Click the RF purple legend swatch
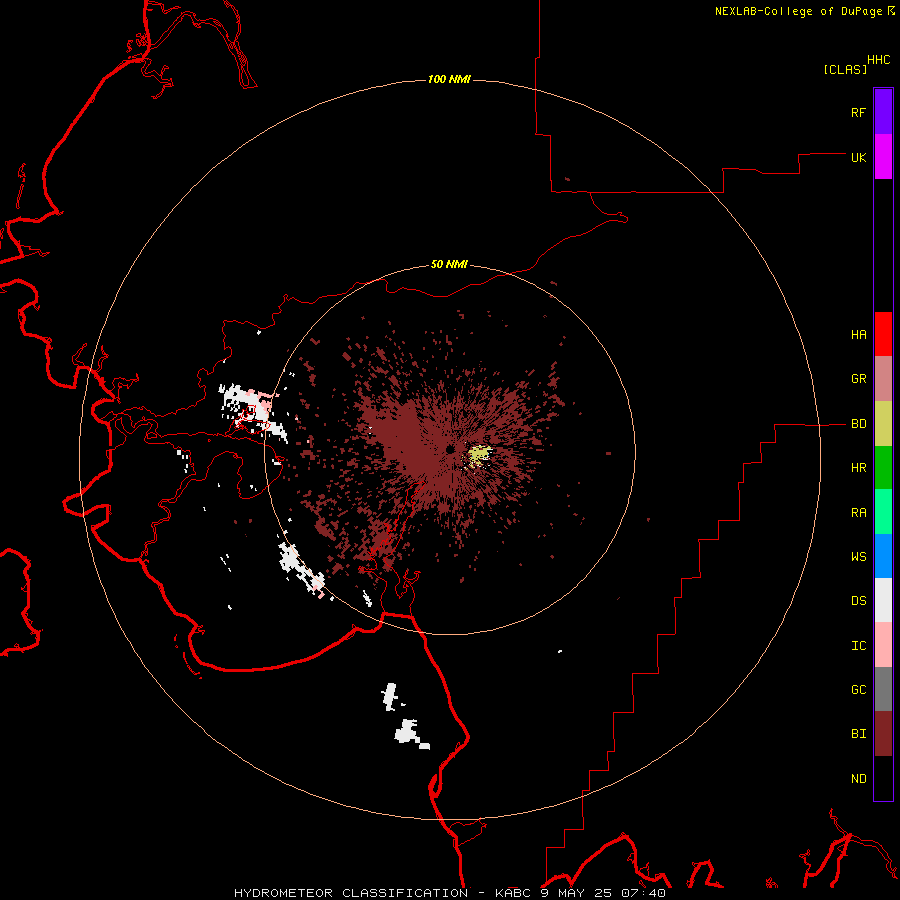900x900 pixels. pyautogui.click(x=883, y=112)
